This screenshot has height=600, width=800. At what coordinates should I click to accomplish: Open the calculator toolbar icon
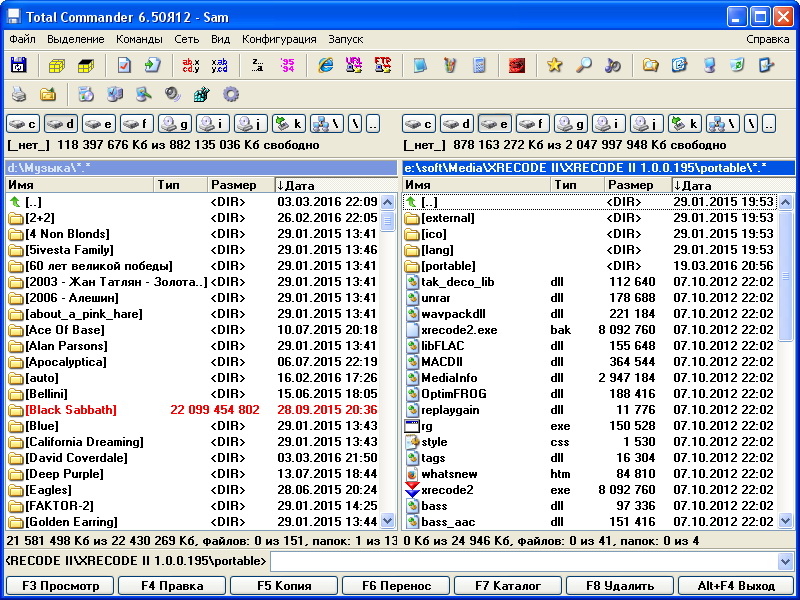480,65
